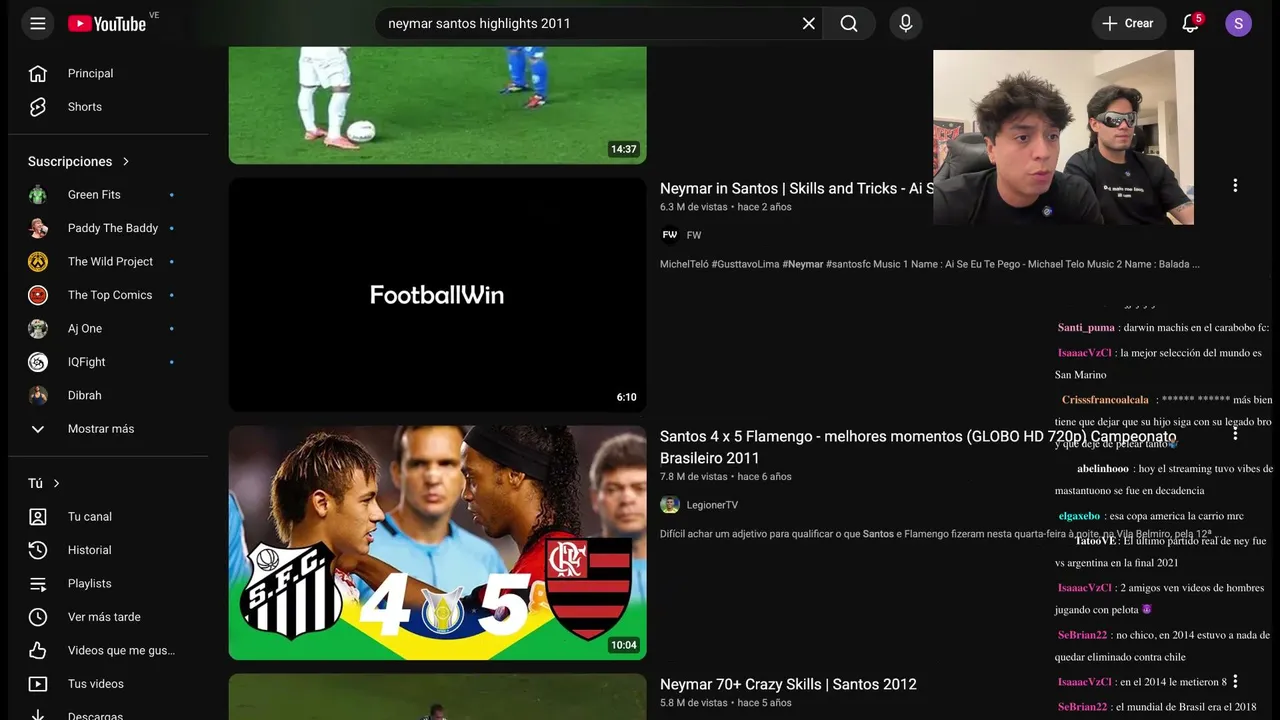Click the Historial clock-arrow icon

point(38,550)
